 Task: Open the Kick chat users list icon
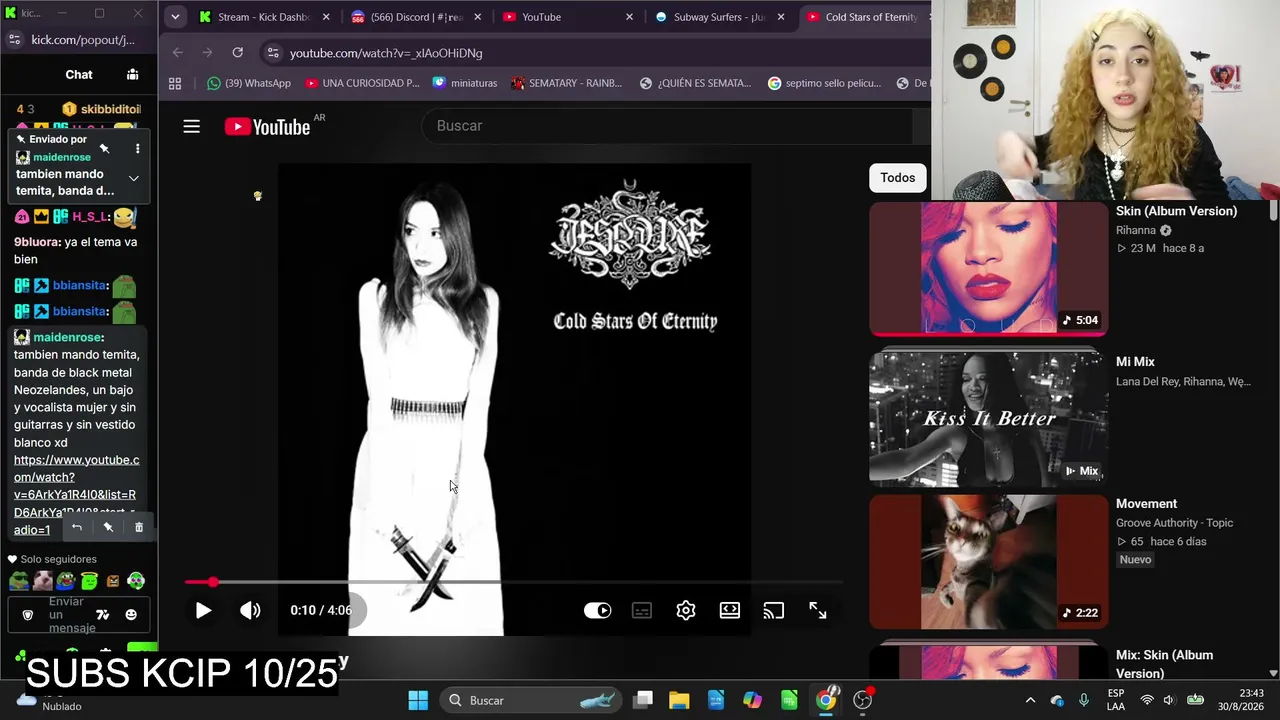tap(132, 74)
